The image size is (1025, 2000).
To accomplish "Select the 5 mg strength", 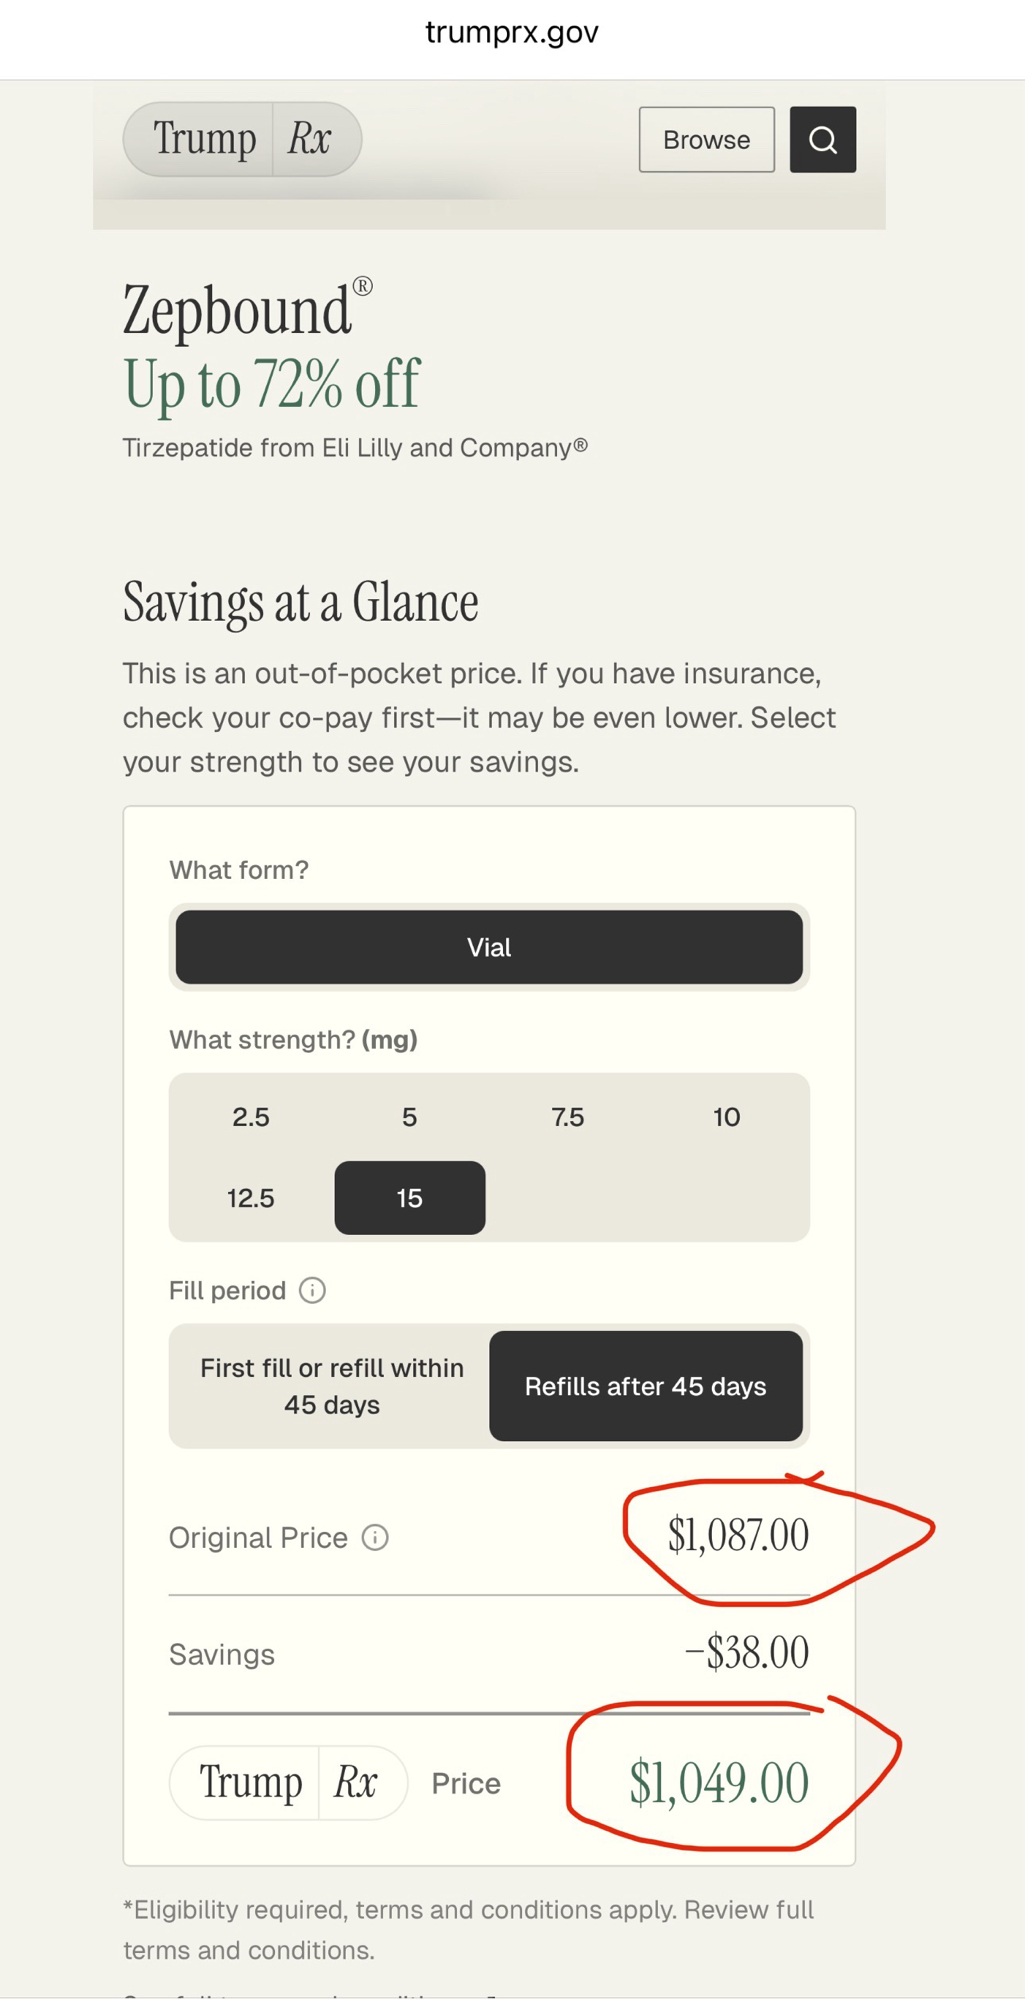I will coord(409,1117).
